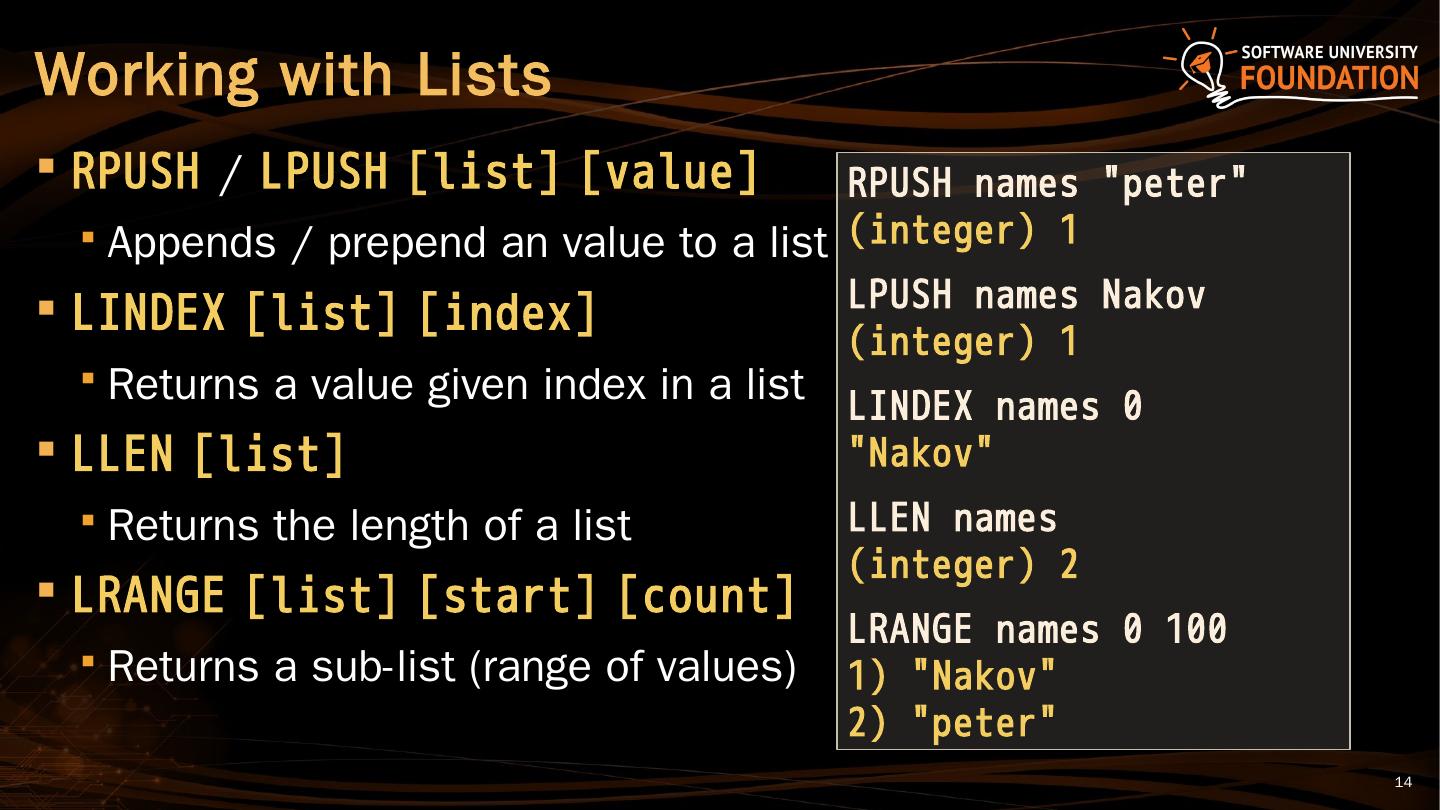Click the code line 'RPUSH names "peter"'
The width and height of the screenshot is (1440, 810).
1047,184
